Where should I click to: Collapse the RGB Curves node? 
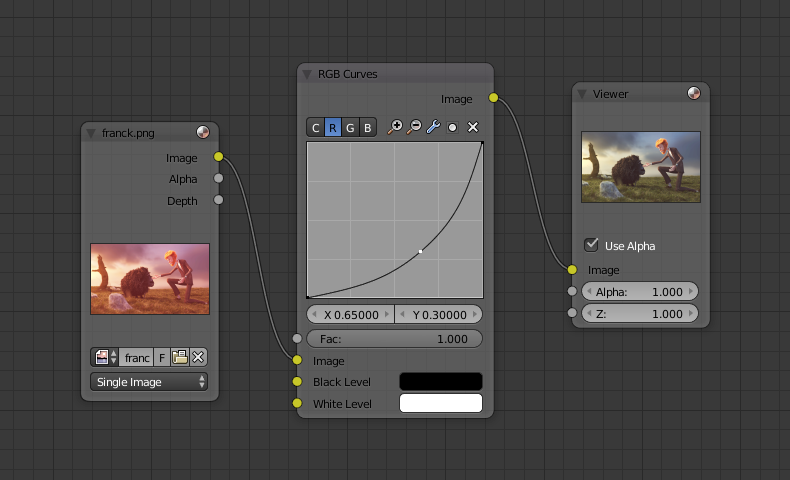pos(307,74)
